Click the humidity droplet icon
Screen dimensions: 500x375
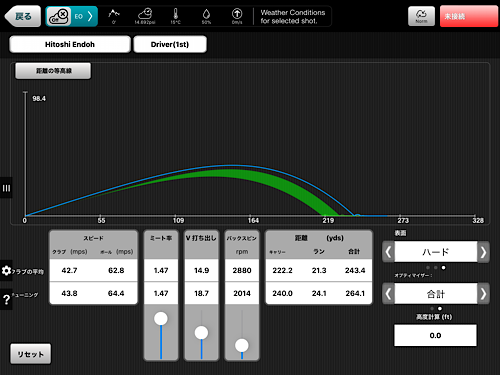pyautogui.click(x=206, y=14)
